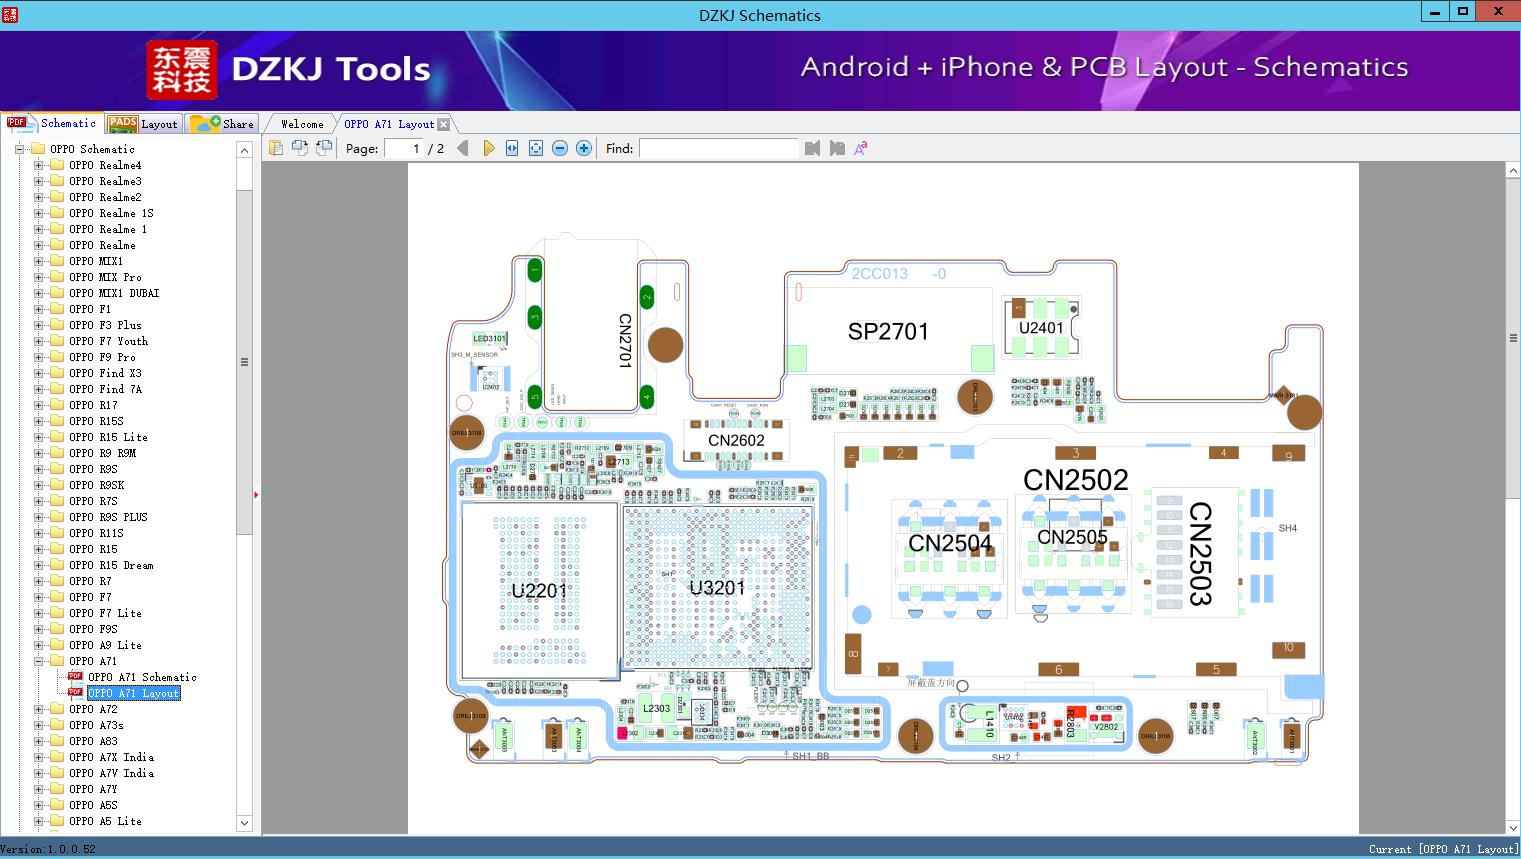Click the folder icon of OPPO Realme4
This screenshot has height=859, width=1521.
57,165
